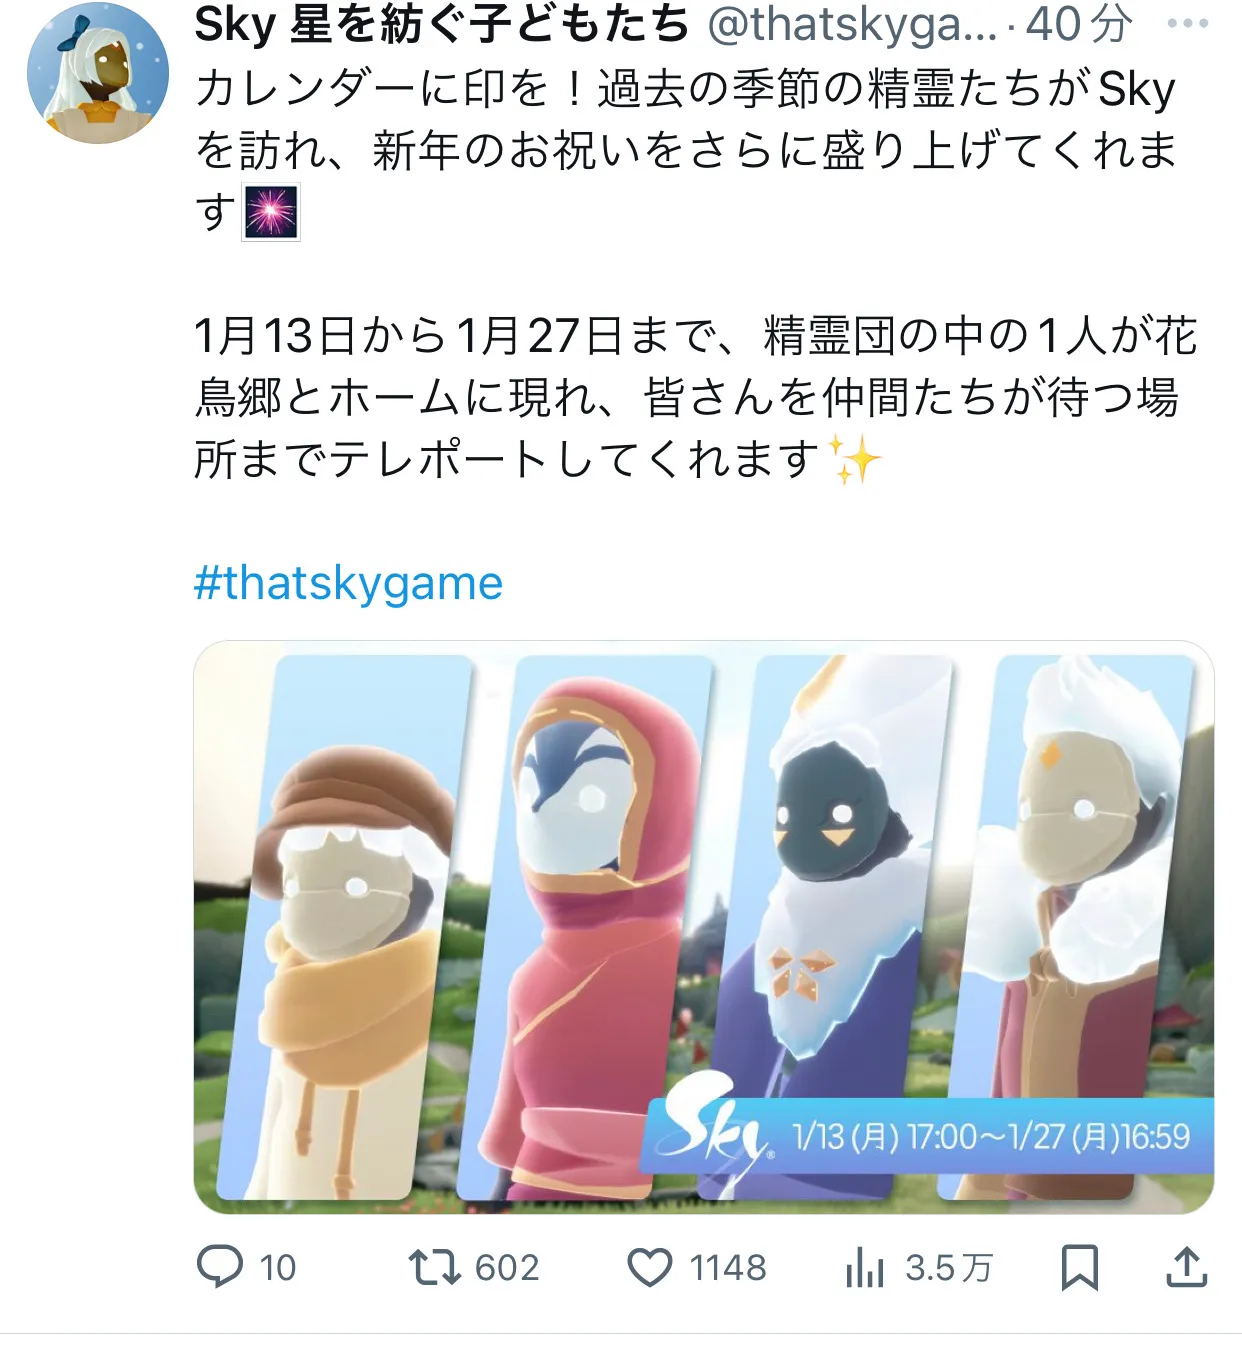Like the tweet with heart icon

[x=650, y=1267]
